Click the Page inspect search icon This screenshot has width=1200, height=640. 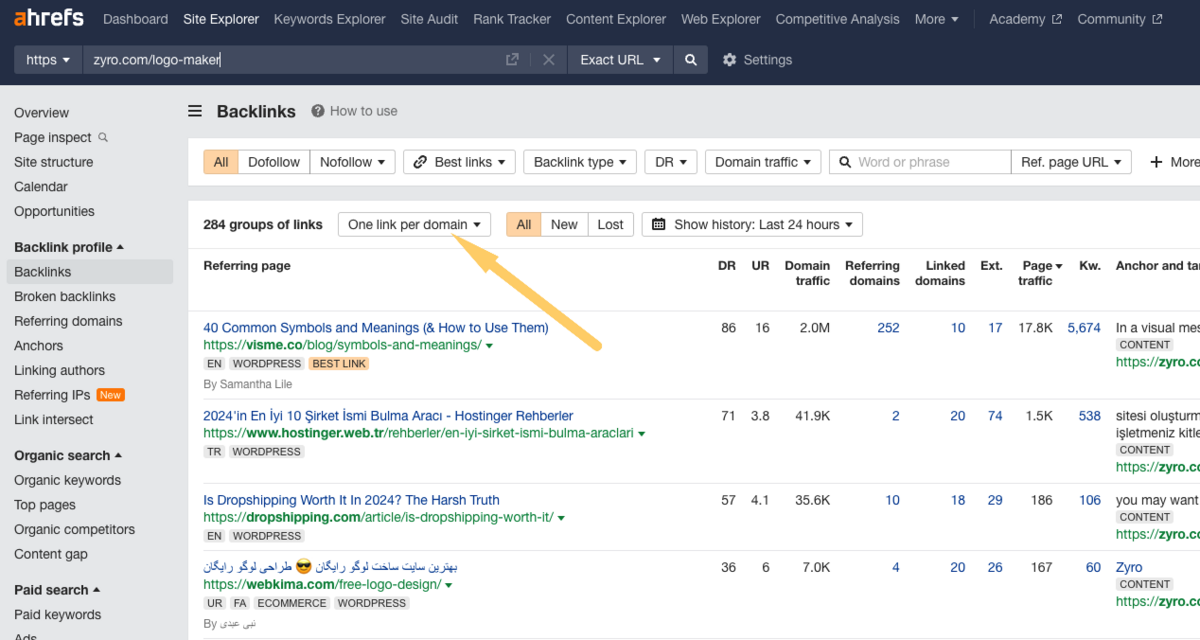click(x=103, y=138)
